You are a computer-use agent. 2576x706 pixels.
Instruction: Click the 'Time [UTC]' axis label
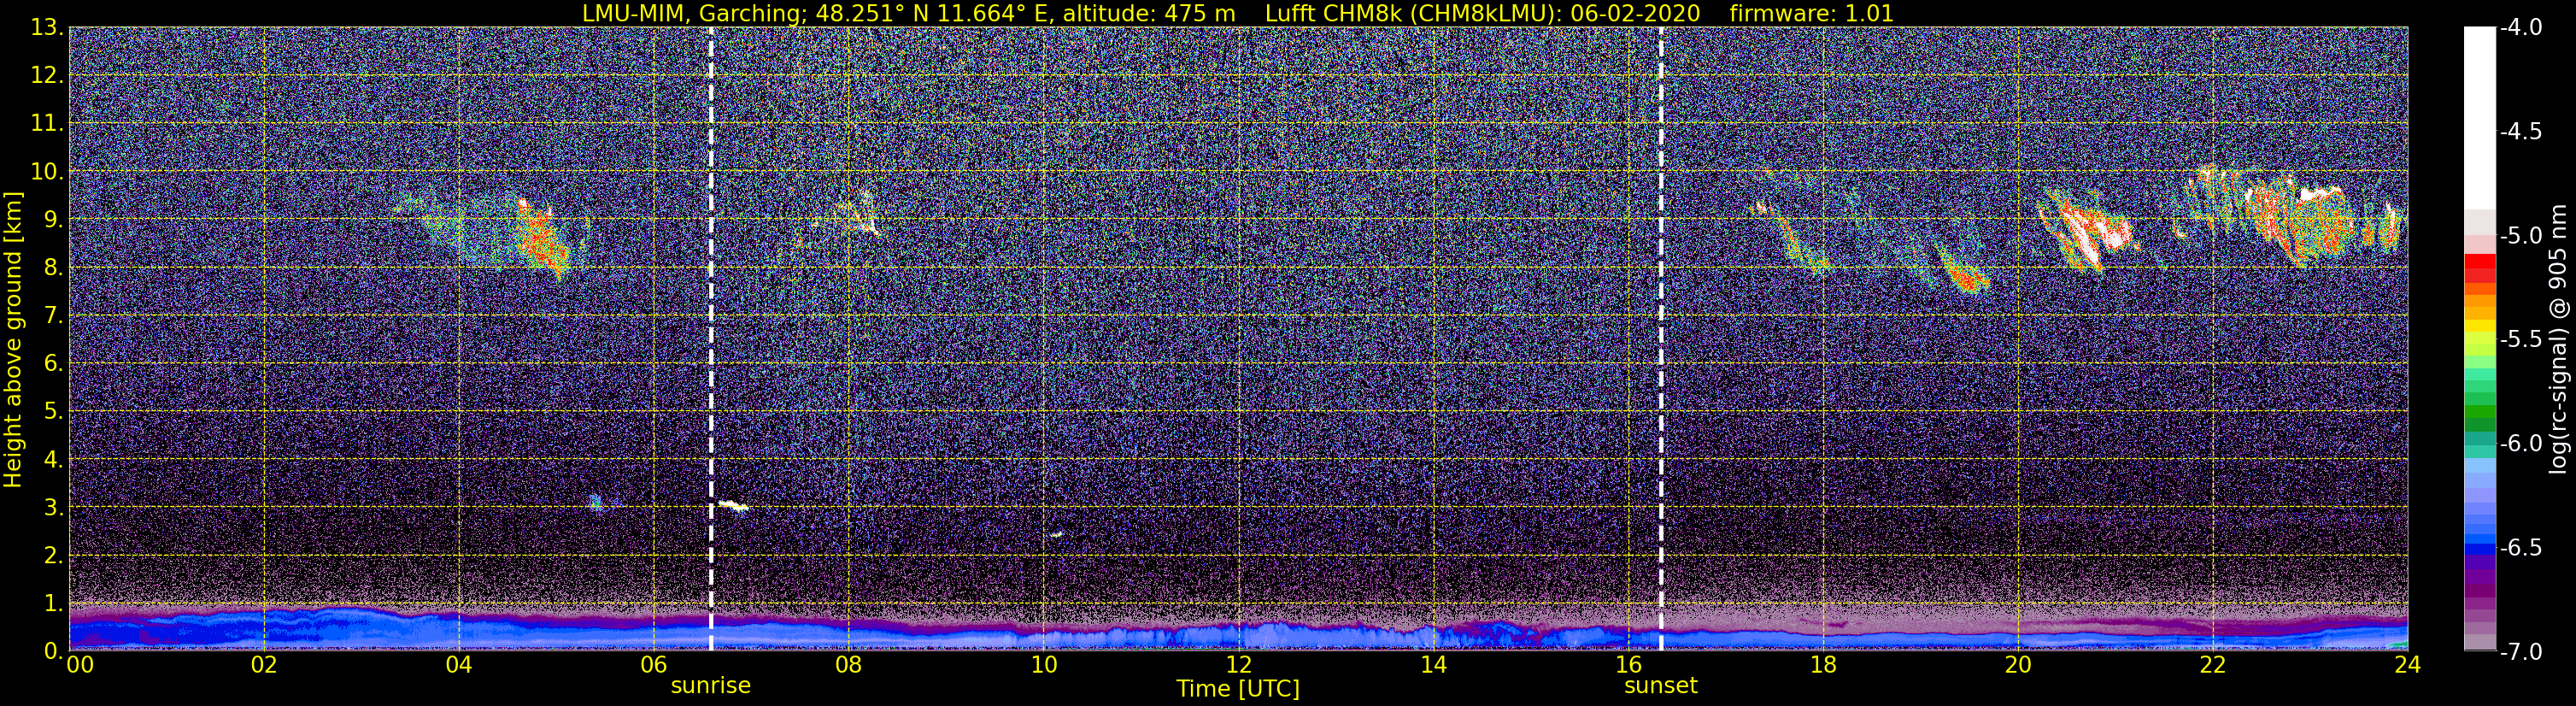point(1238,688)
